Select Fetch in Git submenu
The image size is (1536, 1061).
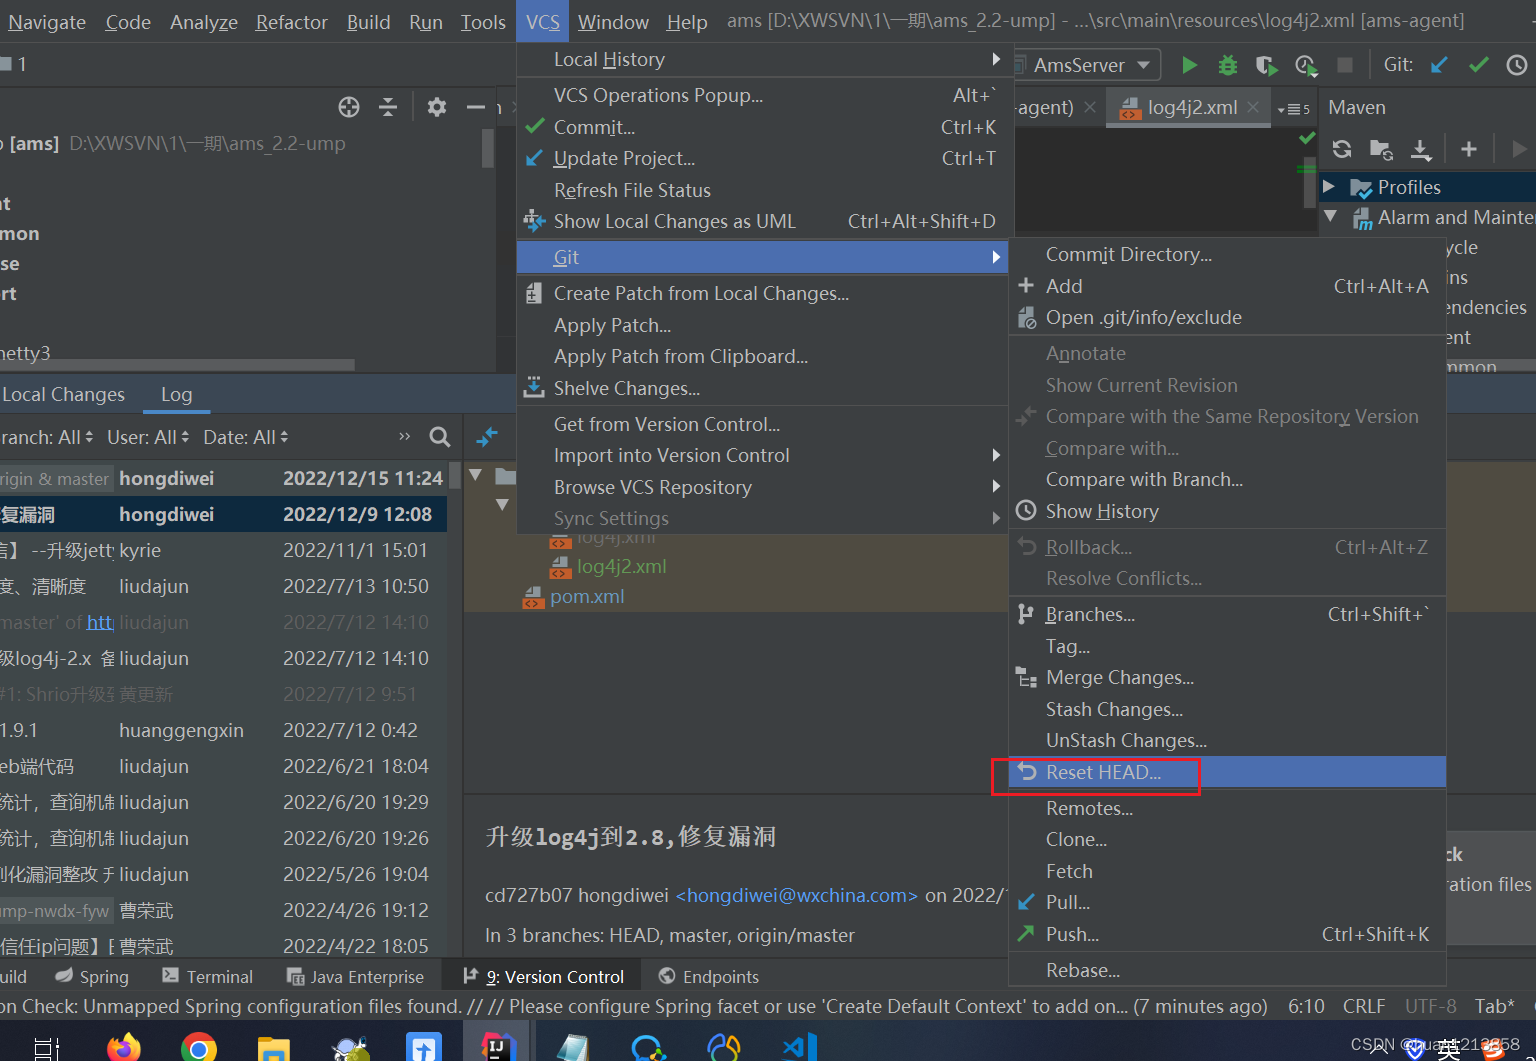(x=1227, y=871)
